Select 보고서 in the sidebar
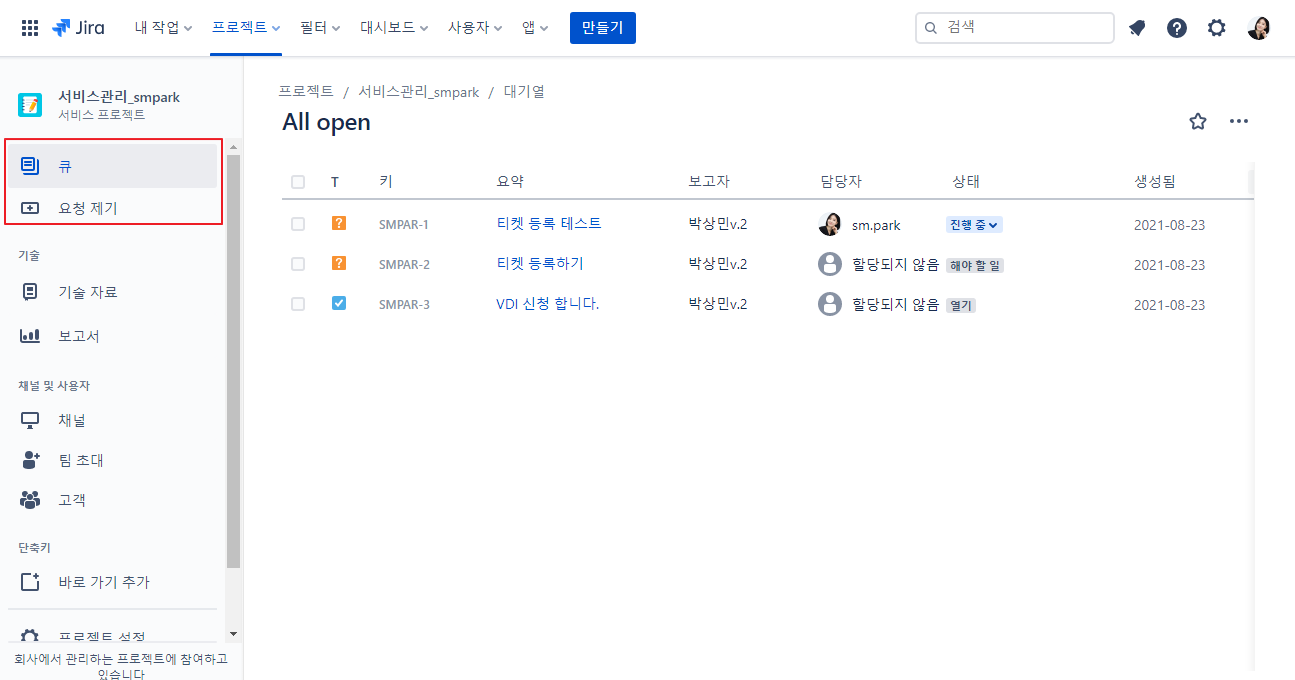Screen dimensions: 1295x680 coord(113,336)
